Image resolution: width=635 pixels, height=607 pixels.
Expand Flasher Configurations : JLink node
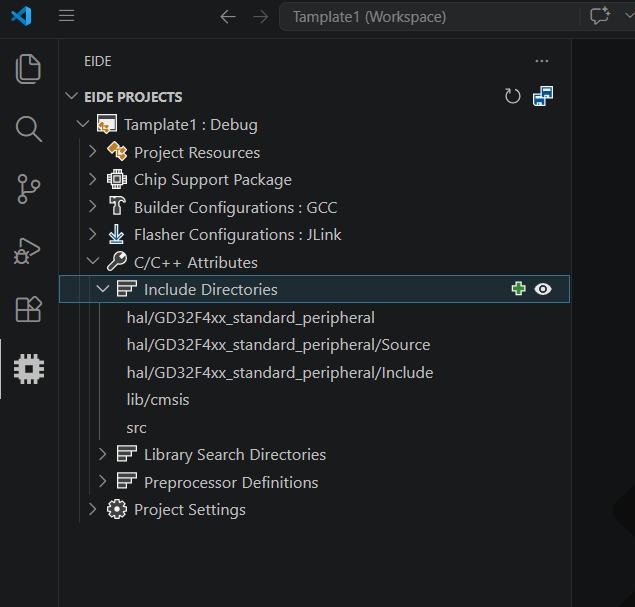93,234
